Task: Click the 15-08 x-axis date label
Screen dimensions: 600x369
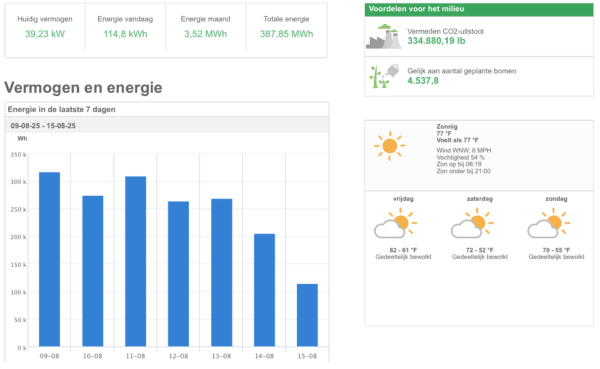Action: pyautogui.click(x=307, y=356)
